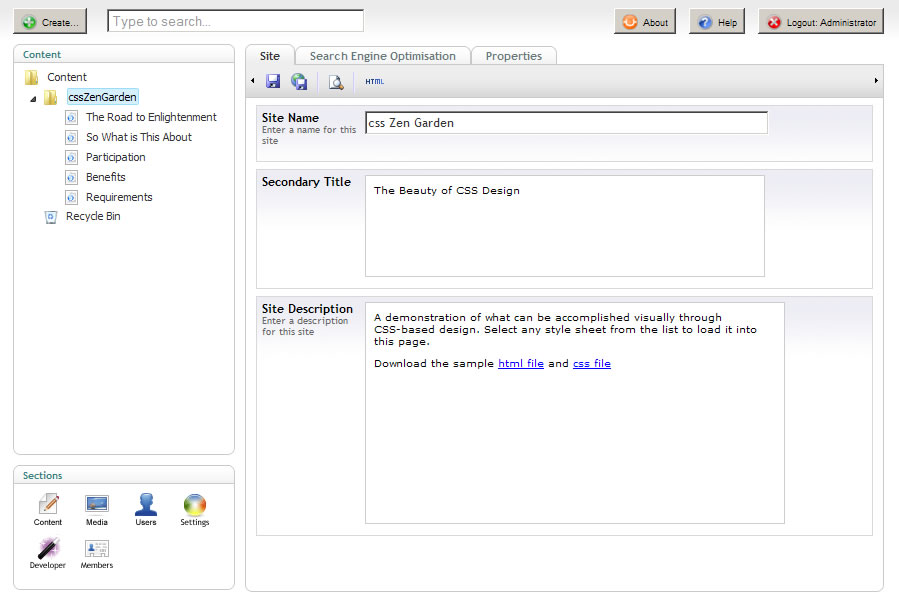
Task: Click the Preview magnifier page icon
Action: 336,82
